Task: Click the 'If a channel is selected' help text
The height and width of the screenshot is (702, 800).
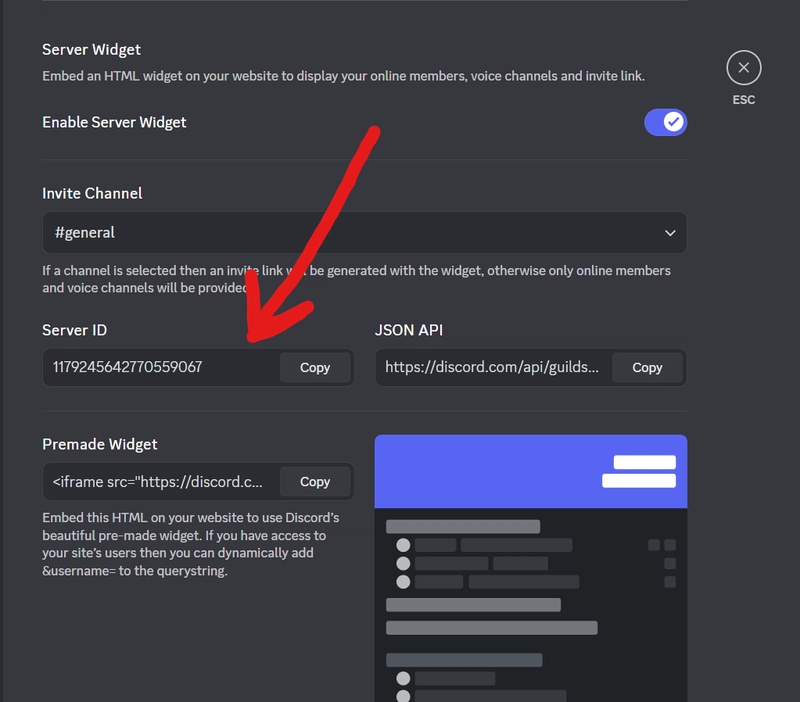Action: click(356, 279)
